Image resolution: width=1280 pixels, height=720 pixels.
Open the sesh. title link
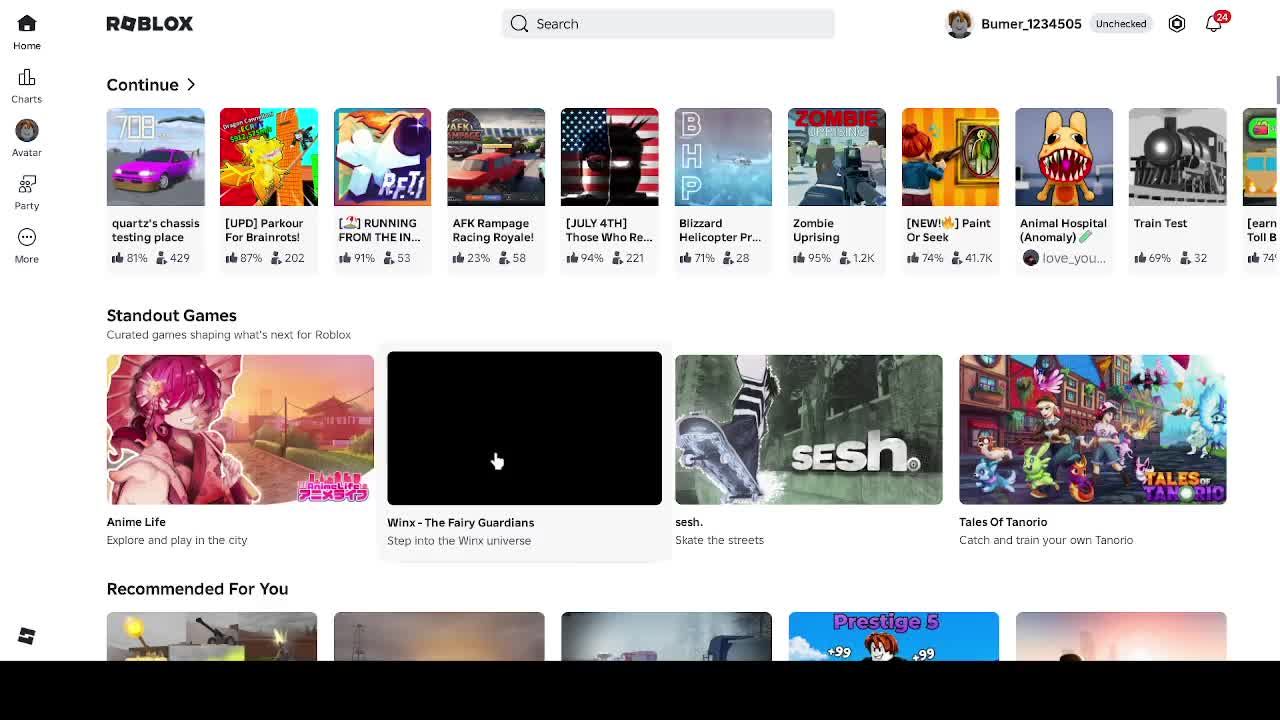(689, 522)
